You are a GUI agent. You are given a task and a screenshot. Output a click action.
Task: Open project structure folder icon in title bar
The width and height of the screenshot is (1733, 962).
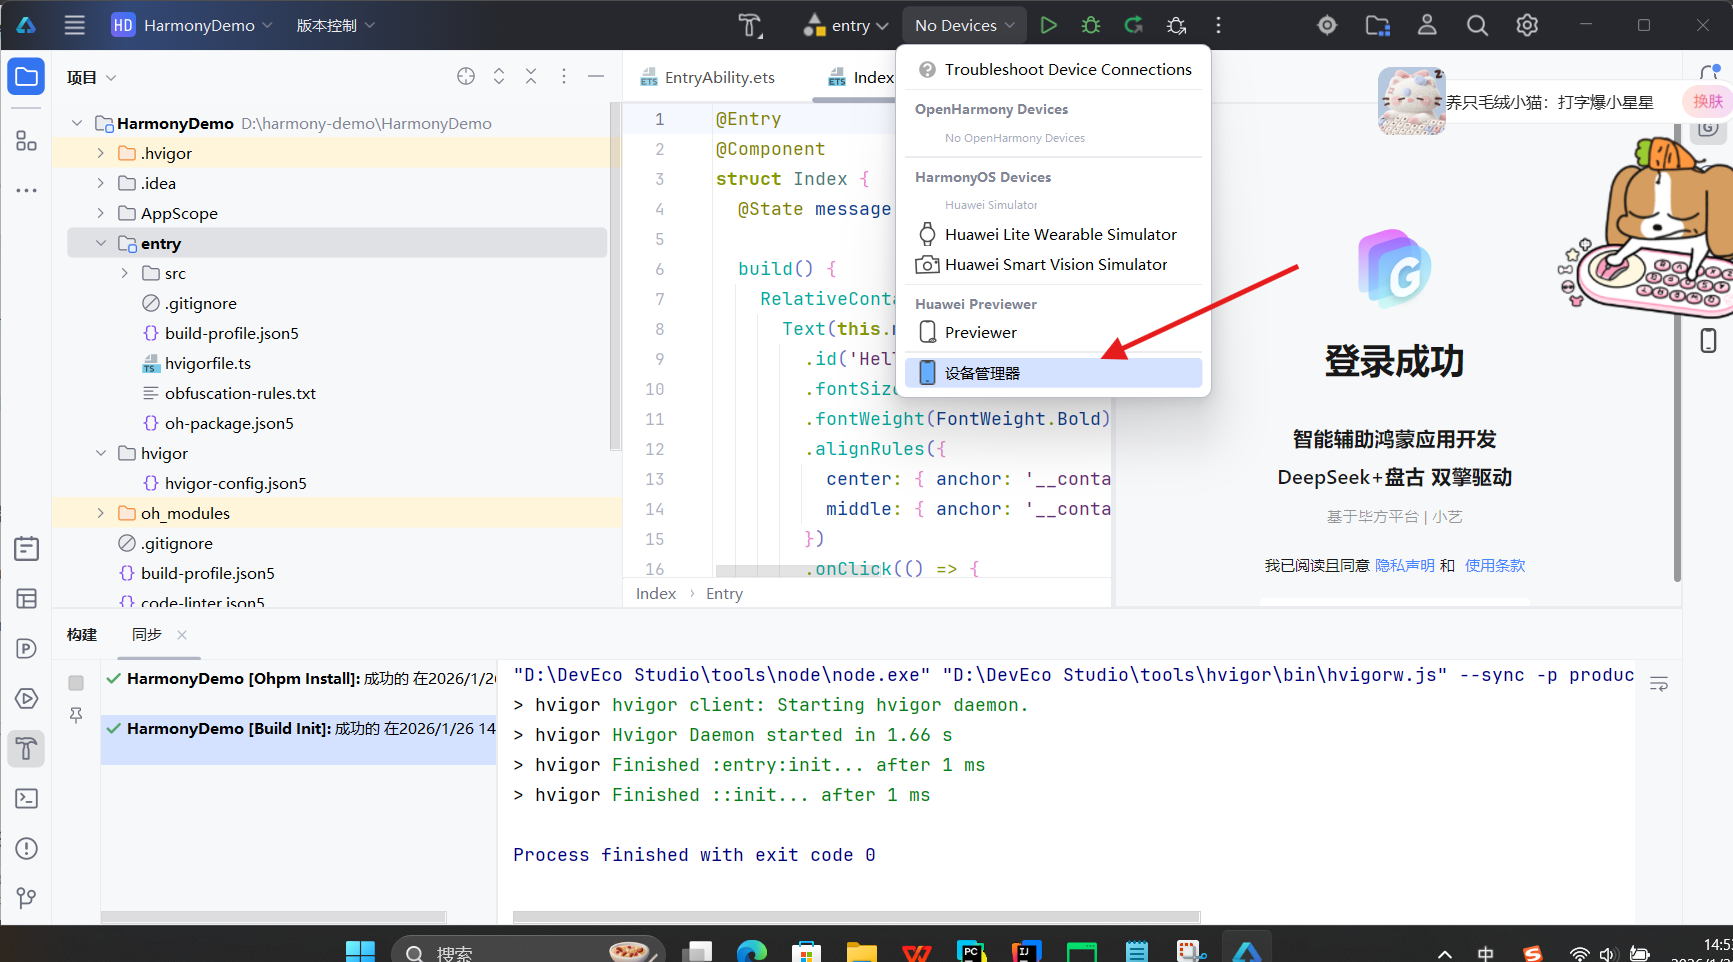[1378, 25]
